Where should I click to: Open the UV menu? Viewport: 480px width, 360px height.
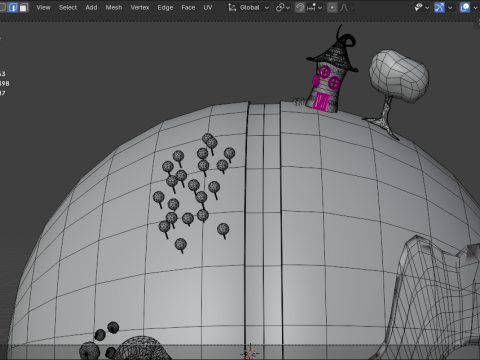click(x=208, y=7)
